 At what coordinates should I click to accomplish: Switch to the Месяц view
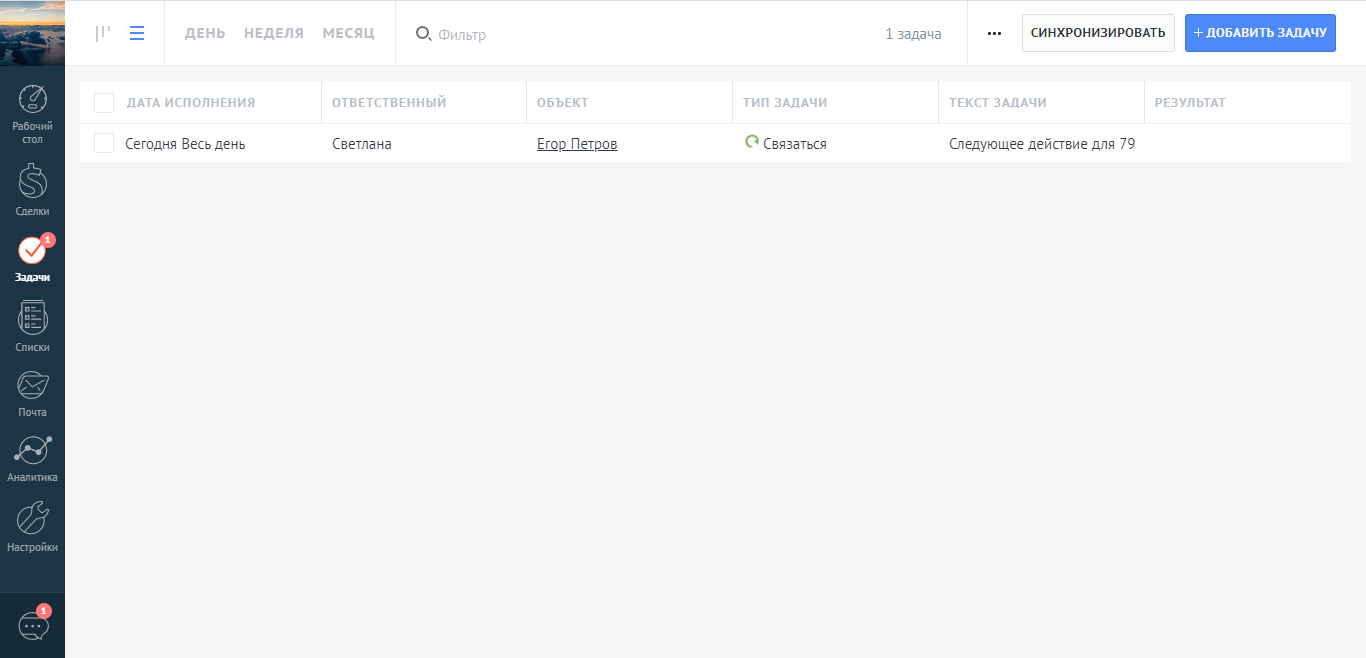tap(348, 33)
